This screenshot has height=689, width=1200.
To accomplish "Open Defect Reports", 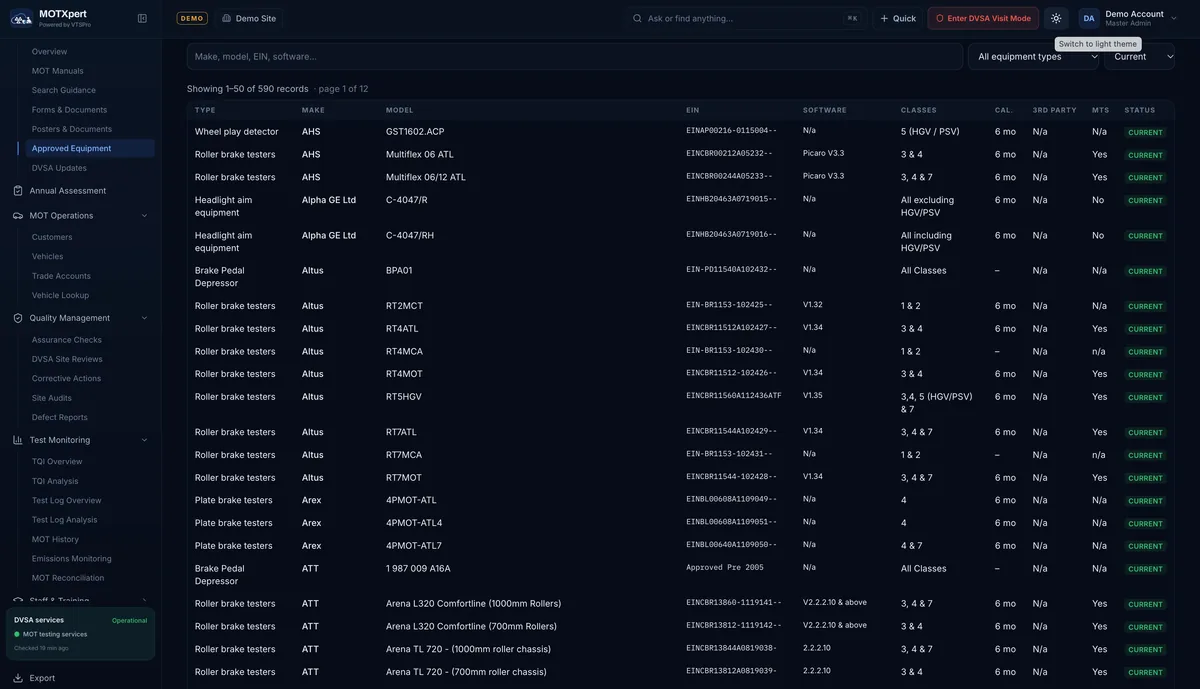I will (x=60, y=417).
